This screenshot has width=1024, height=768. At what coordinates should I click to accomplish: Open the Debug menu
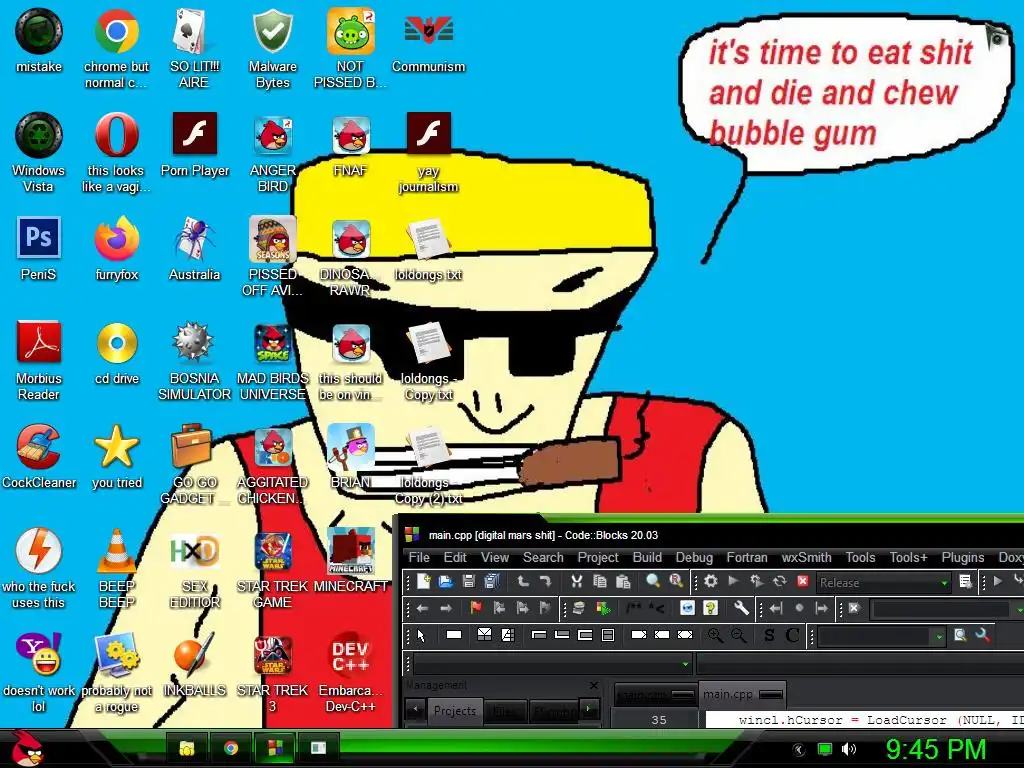tap(694, 557)
